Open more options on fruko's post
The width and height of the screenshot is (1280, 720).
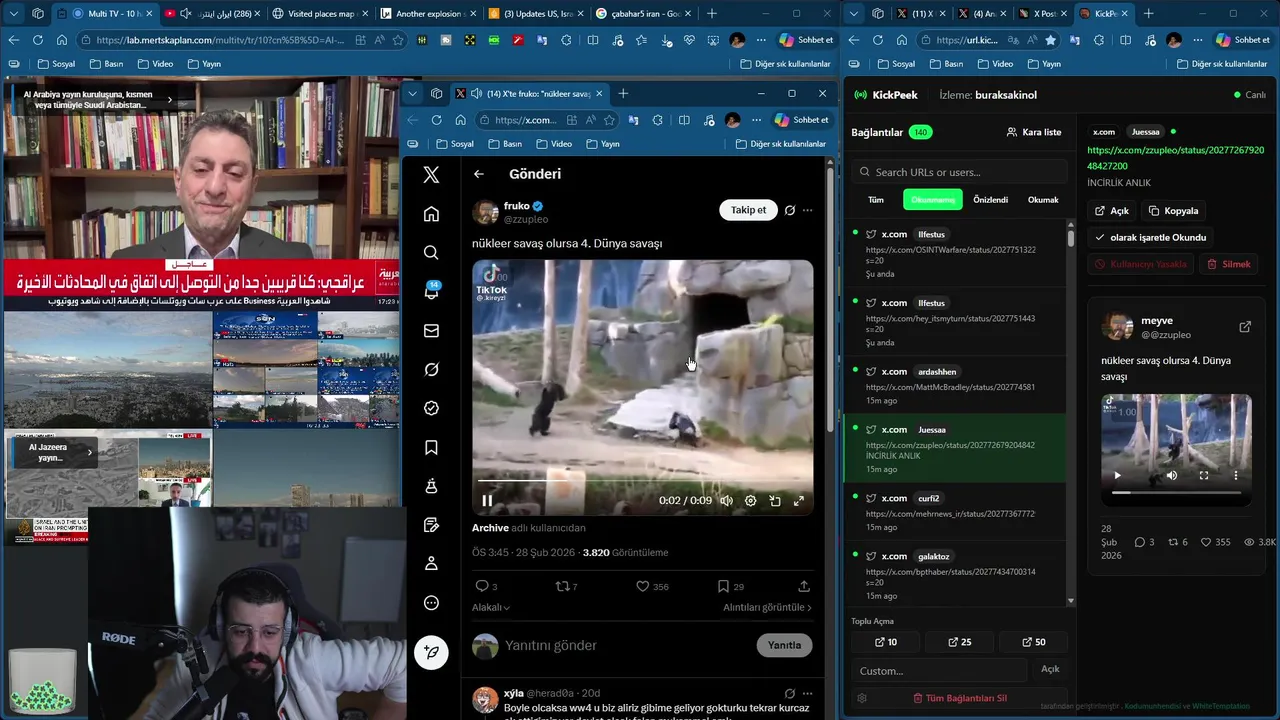807,210
